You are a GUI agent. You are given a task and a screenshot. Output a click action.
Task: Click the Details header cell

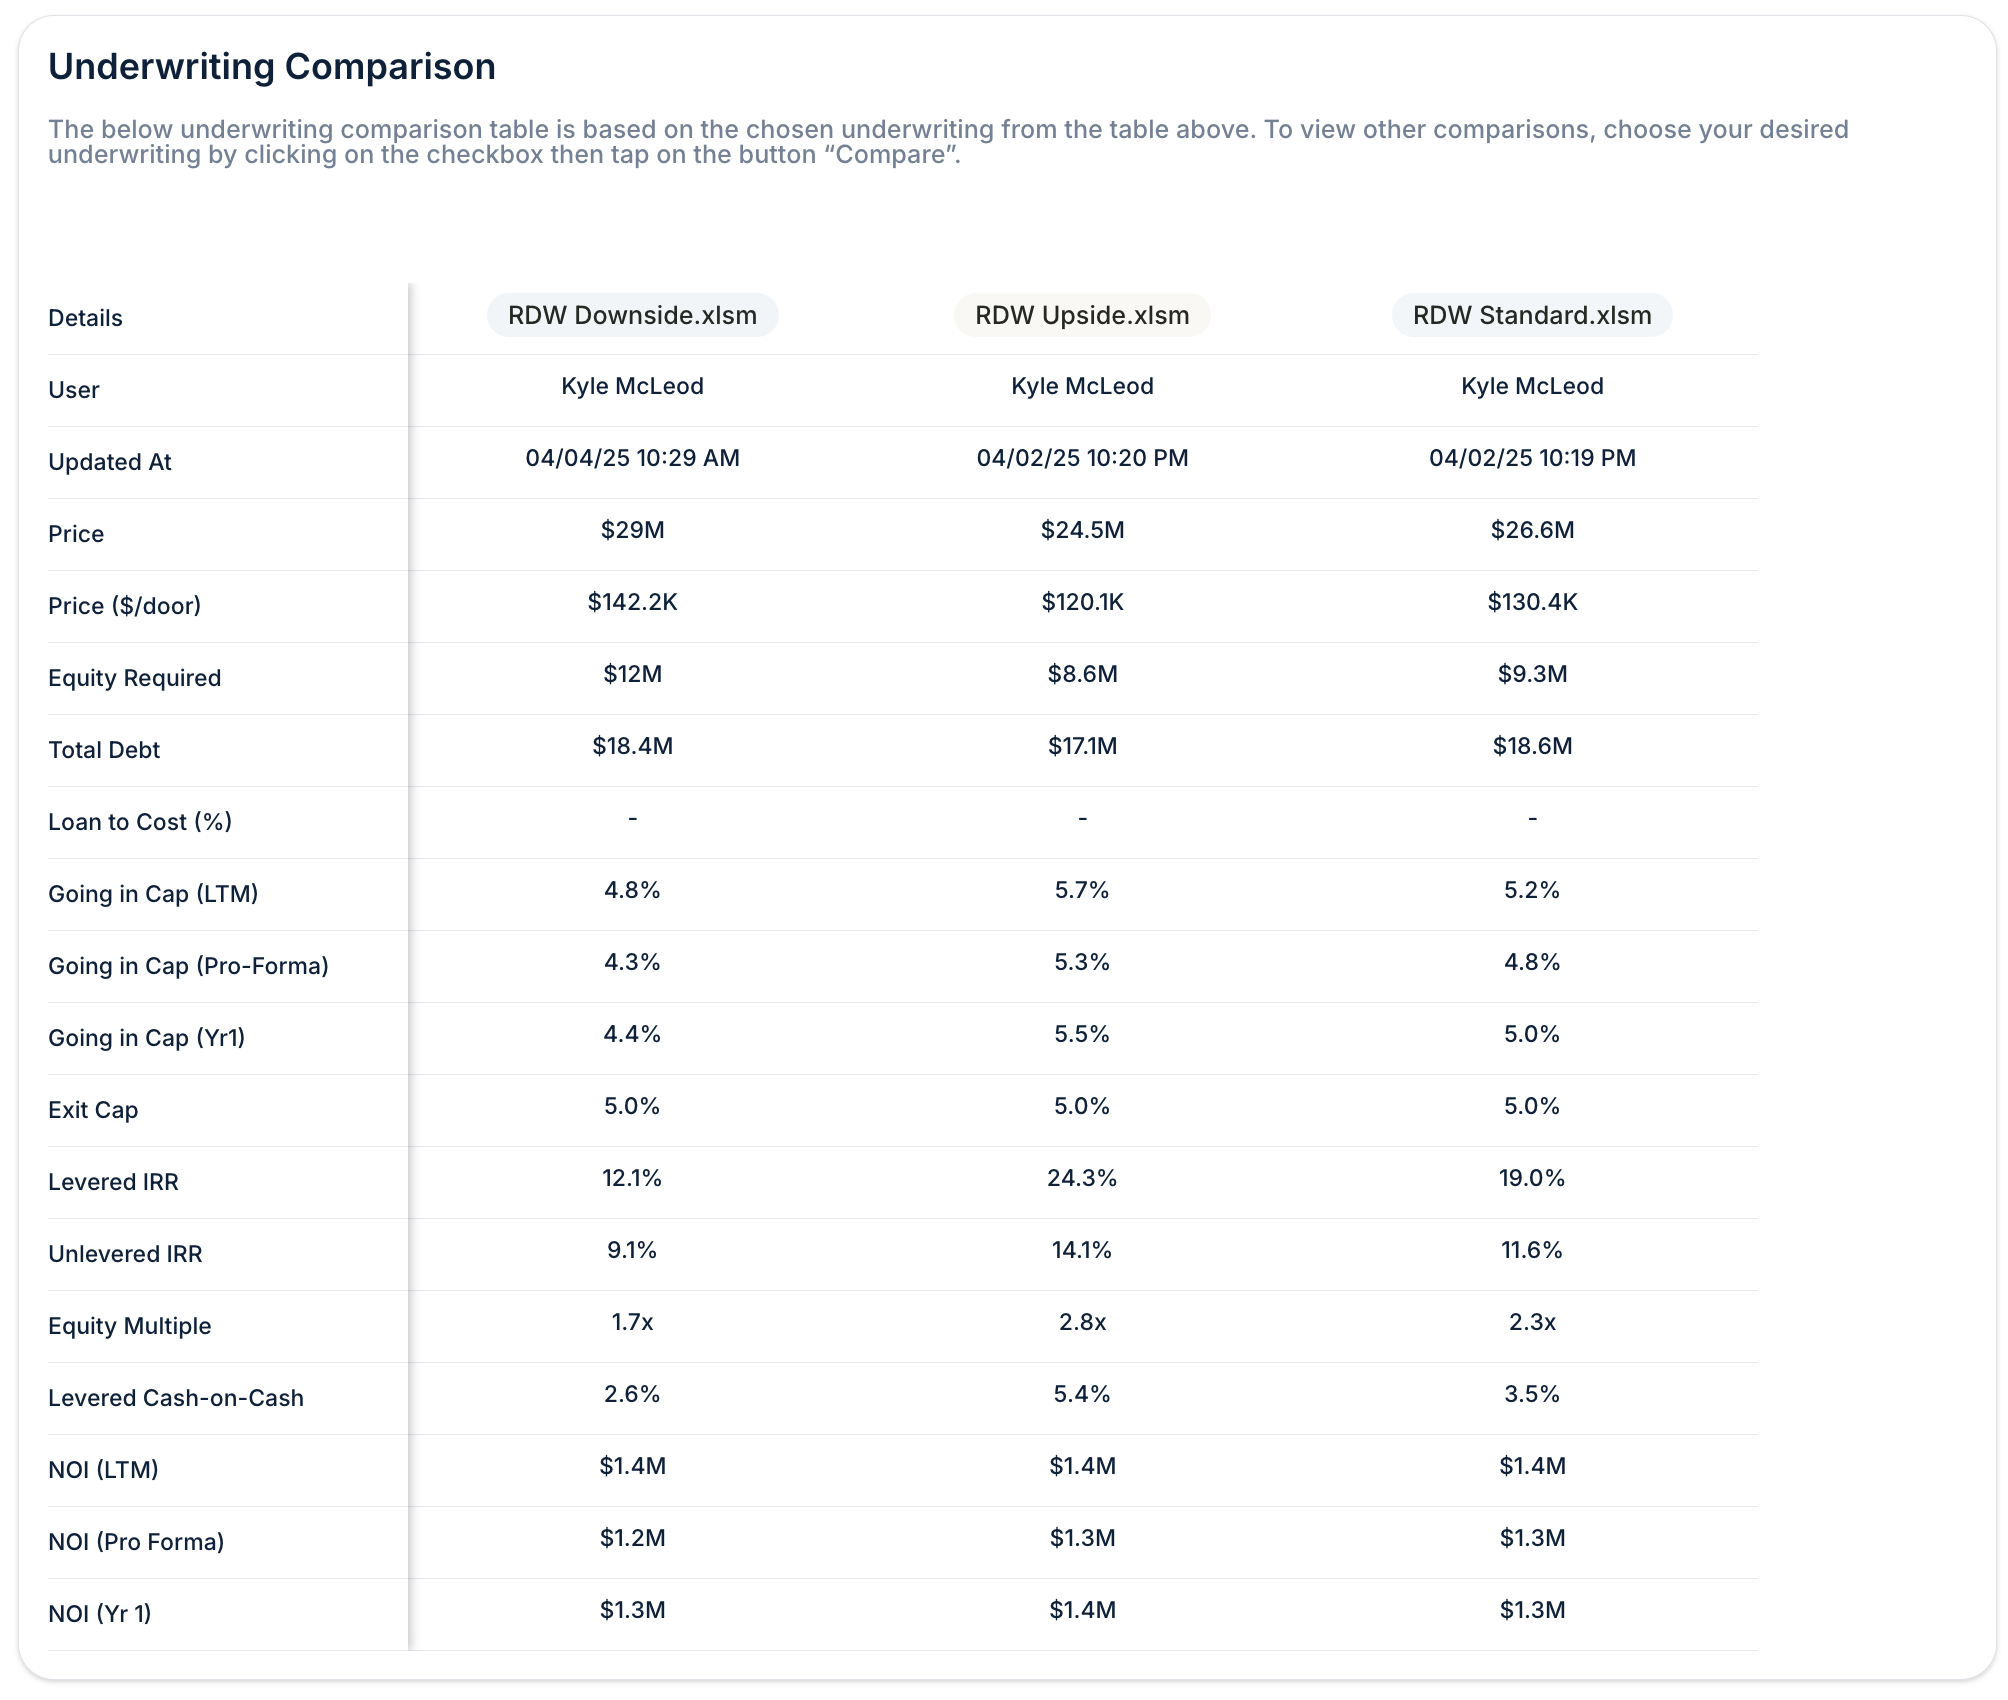(x=85, y=318)
